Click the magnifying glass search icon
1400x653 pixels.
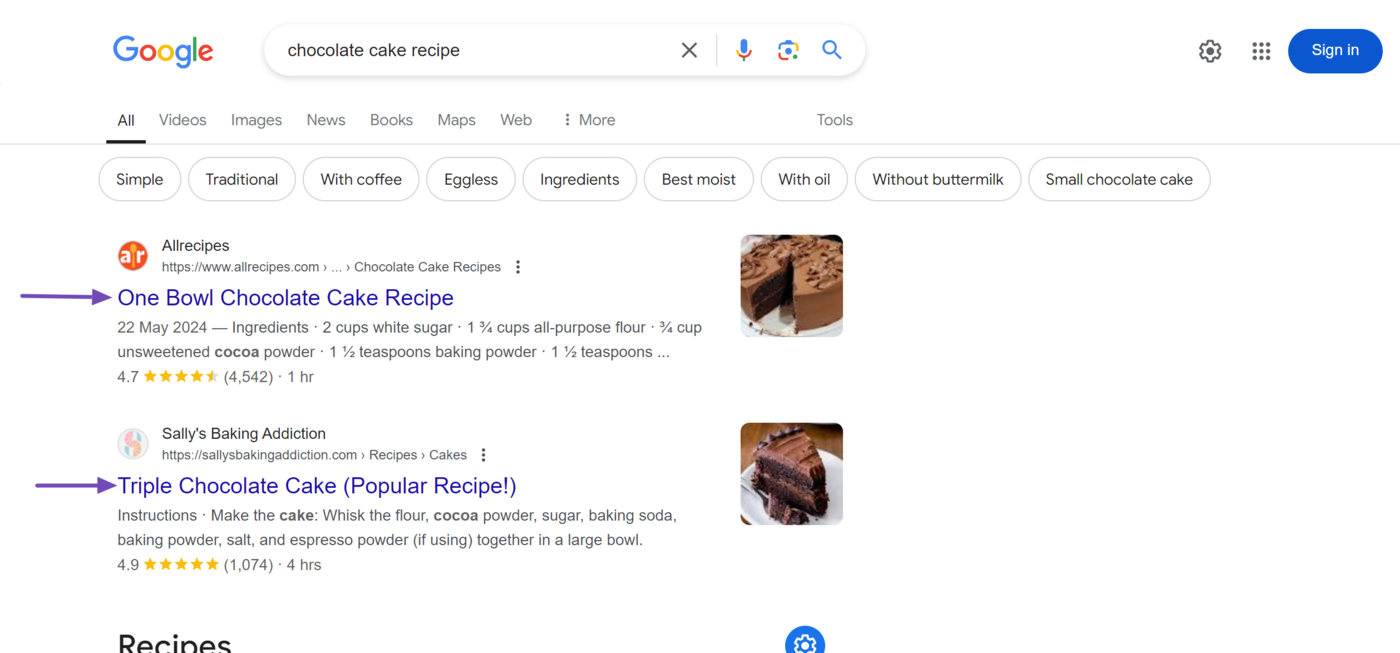click(x=832, y=50)
